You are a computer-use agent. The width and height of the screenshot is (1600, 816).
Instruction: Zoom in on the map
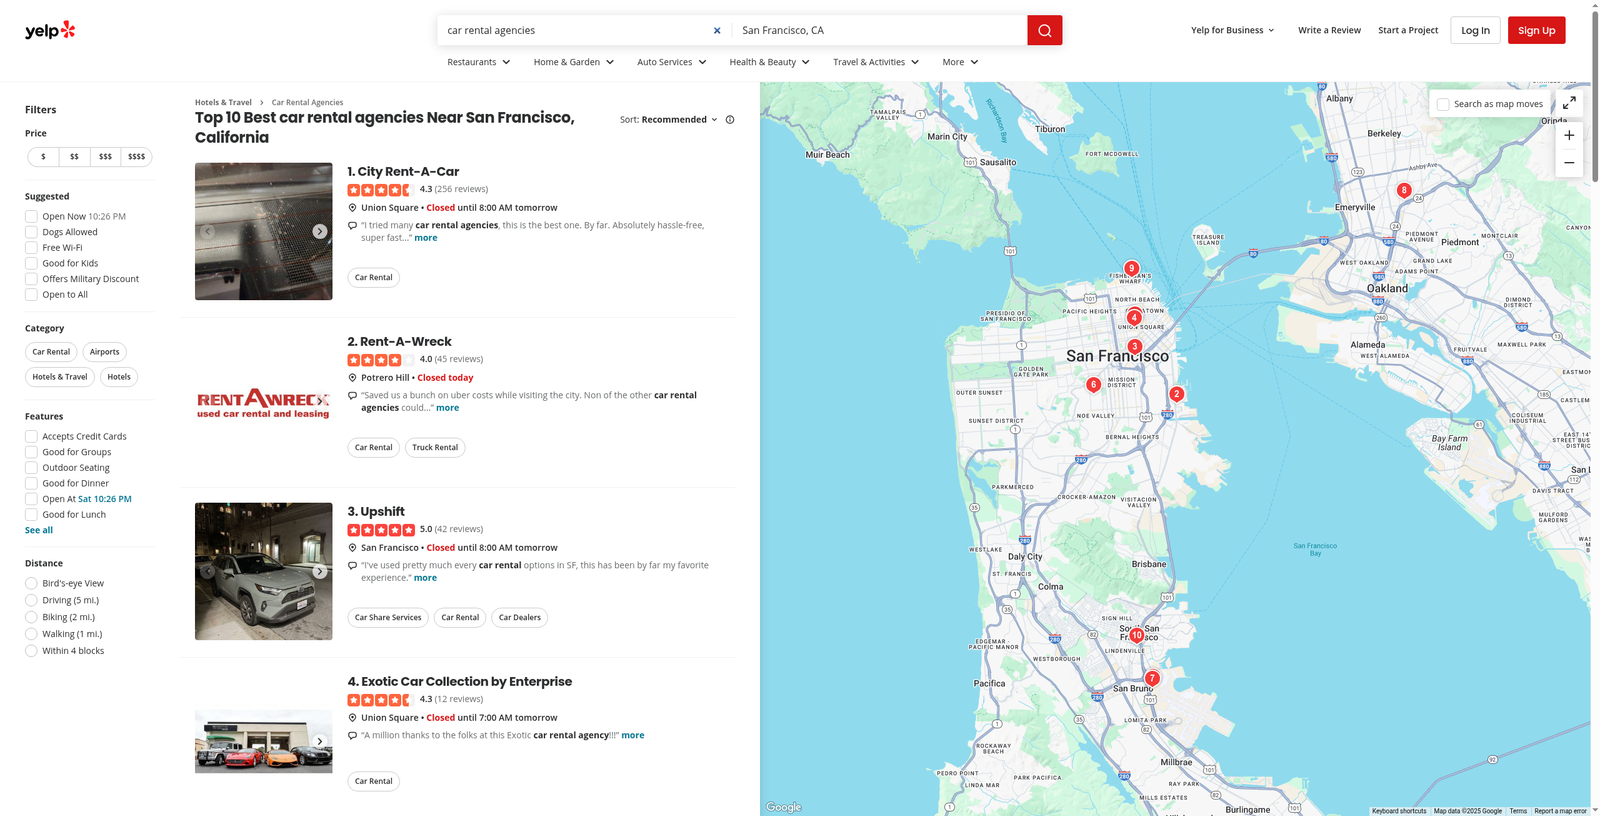1569,135
